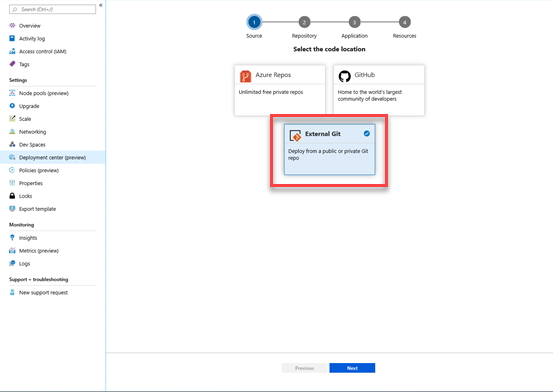Screen dimensions: 553x392
Task: Click the sidebar Search input field
Action: [52, 9]
